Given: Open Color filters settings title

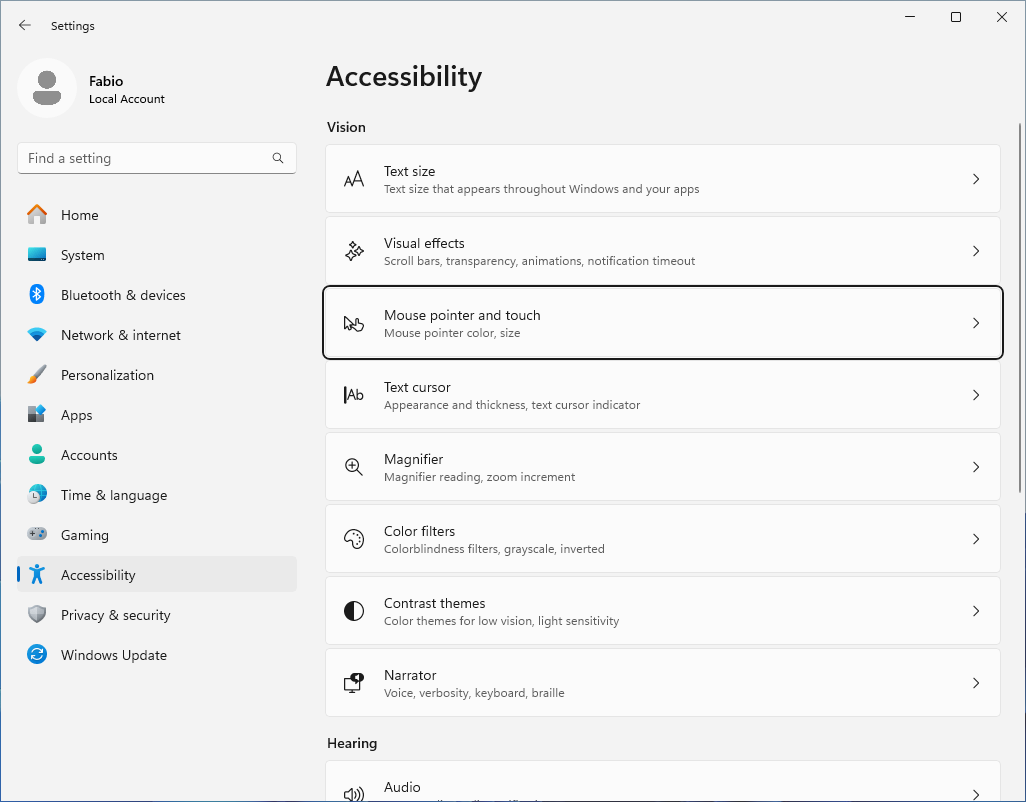Looking at the screenshot, I should pyautogui.click(x=419, y=531).
